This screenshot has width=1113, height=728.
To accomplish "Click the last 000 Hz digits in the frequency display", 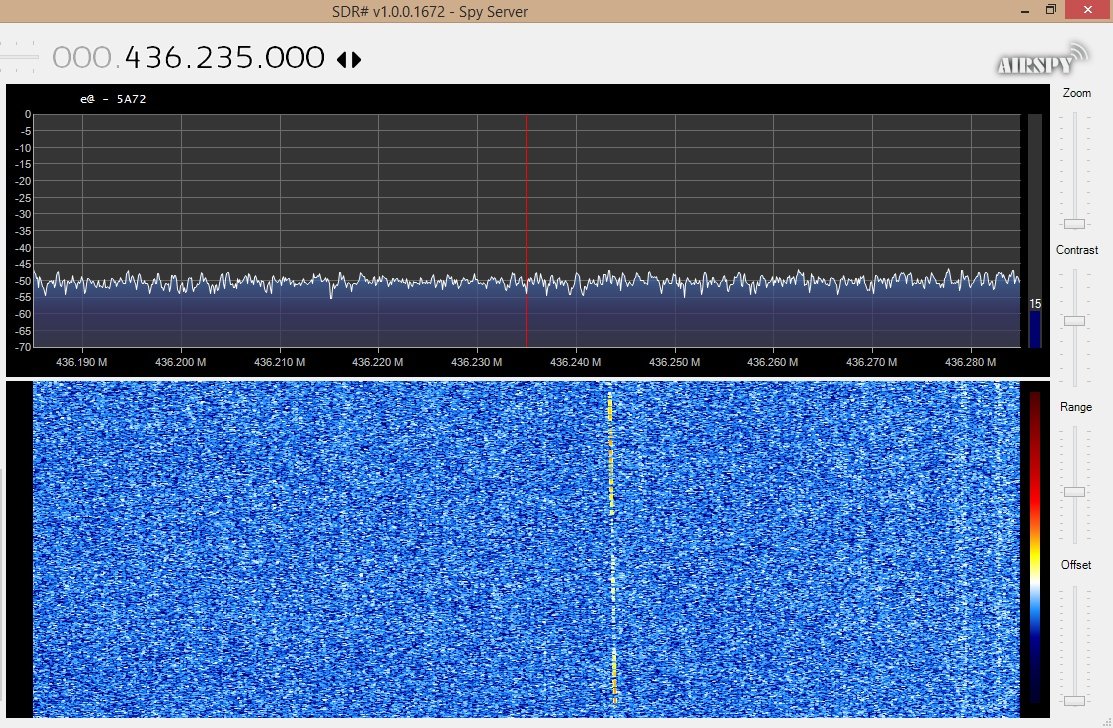I will [296, 57].
